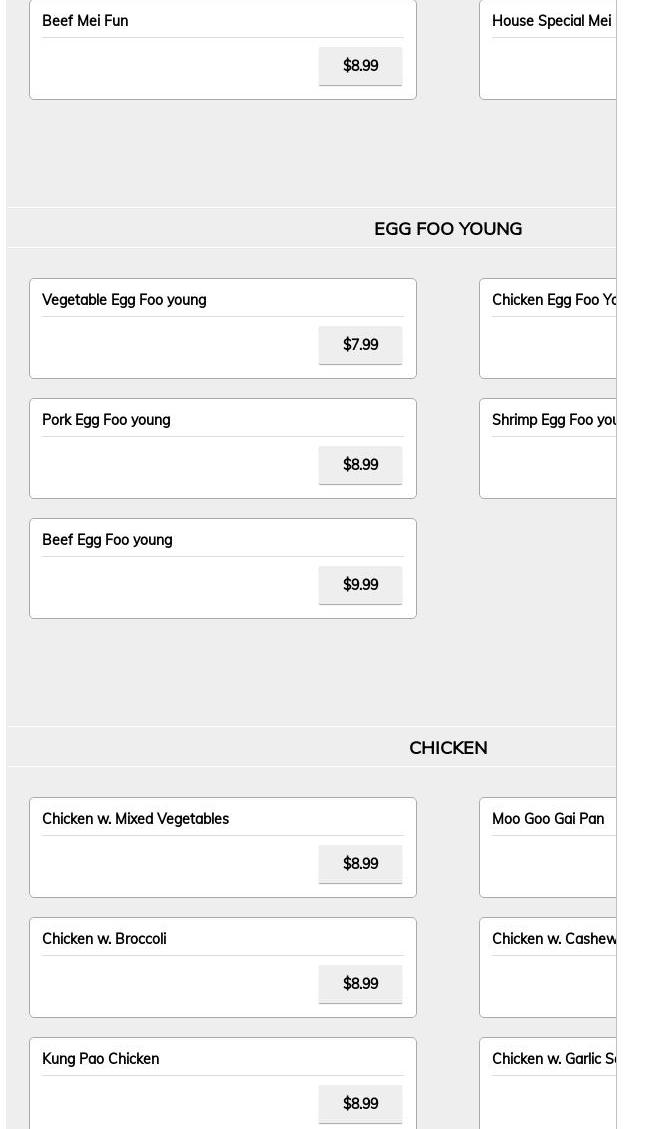Image resolution: width=650 pixels, height=1129 pixels.
Task: Click $8.99 price for Chicken w. Mixed Vegetables
Action: pyautogui.click(x=360, y=864)
